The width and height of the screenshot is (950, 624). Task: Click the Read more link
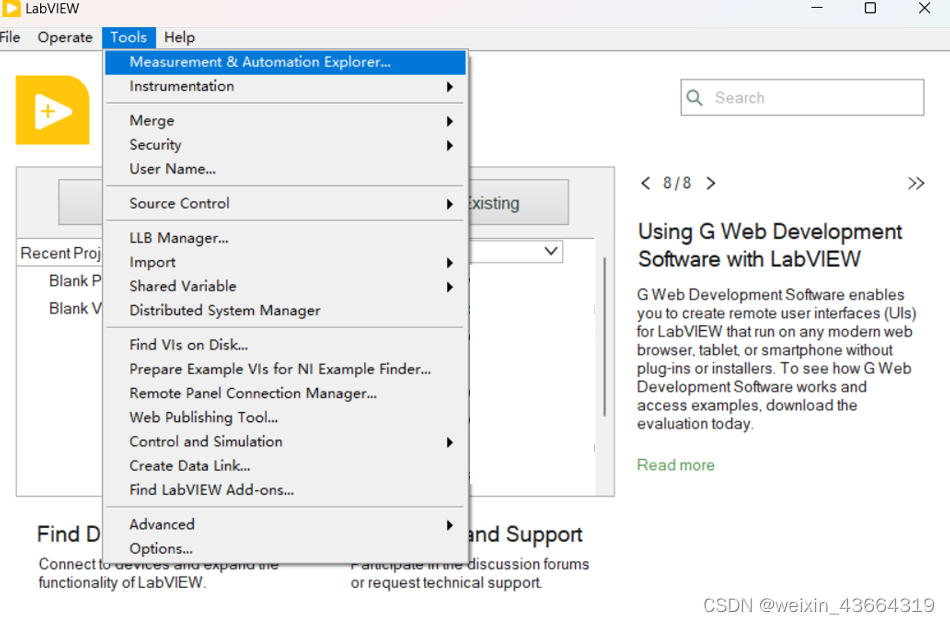point(676,465)
